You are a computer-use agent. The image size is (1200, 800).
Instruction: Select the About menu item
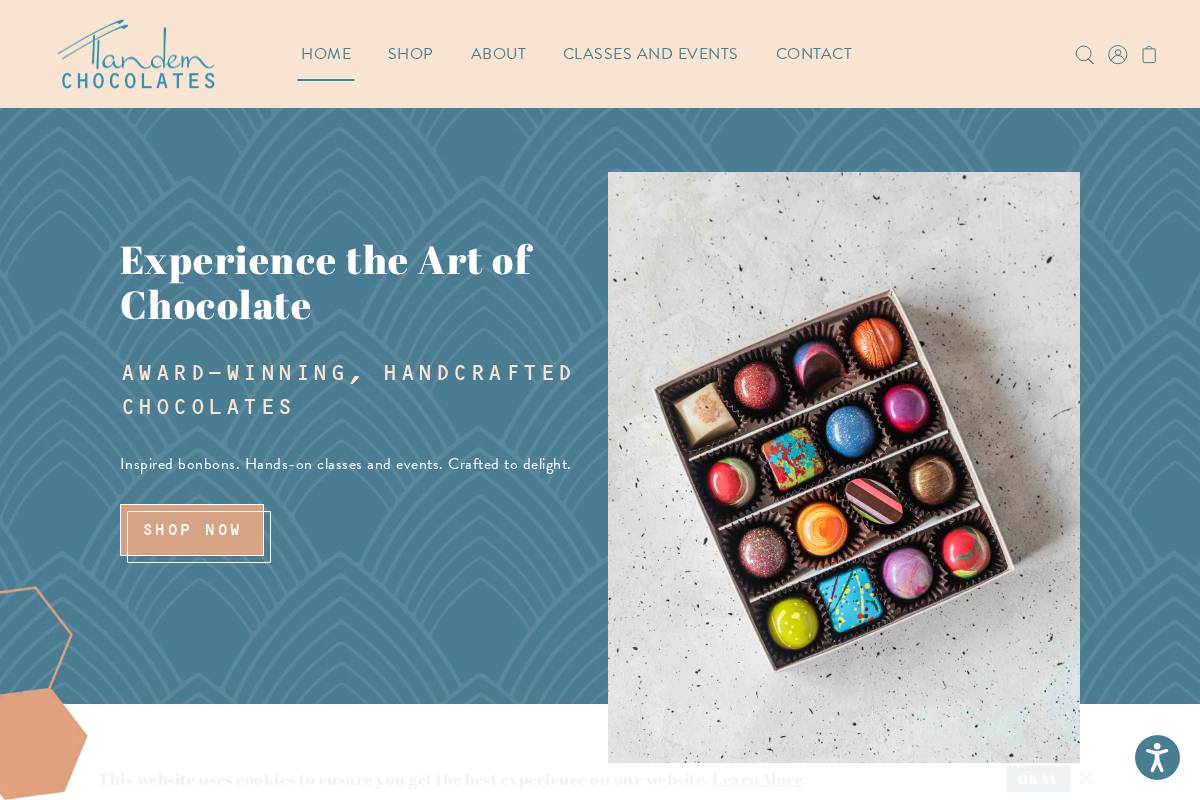click(498, 54)
